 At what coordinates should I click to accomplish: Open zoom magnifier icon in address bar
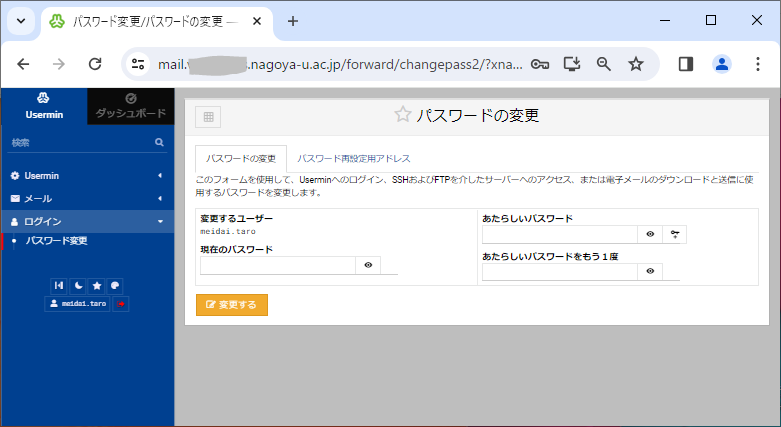[604, 64]
